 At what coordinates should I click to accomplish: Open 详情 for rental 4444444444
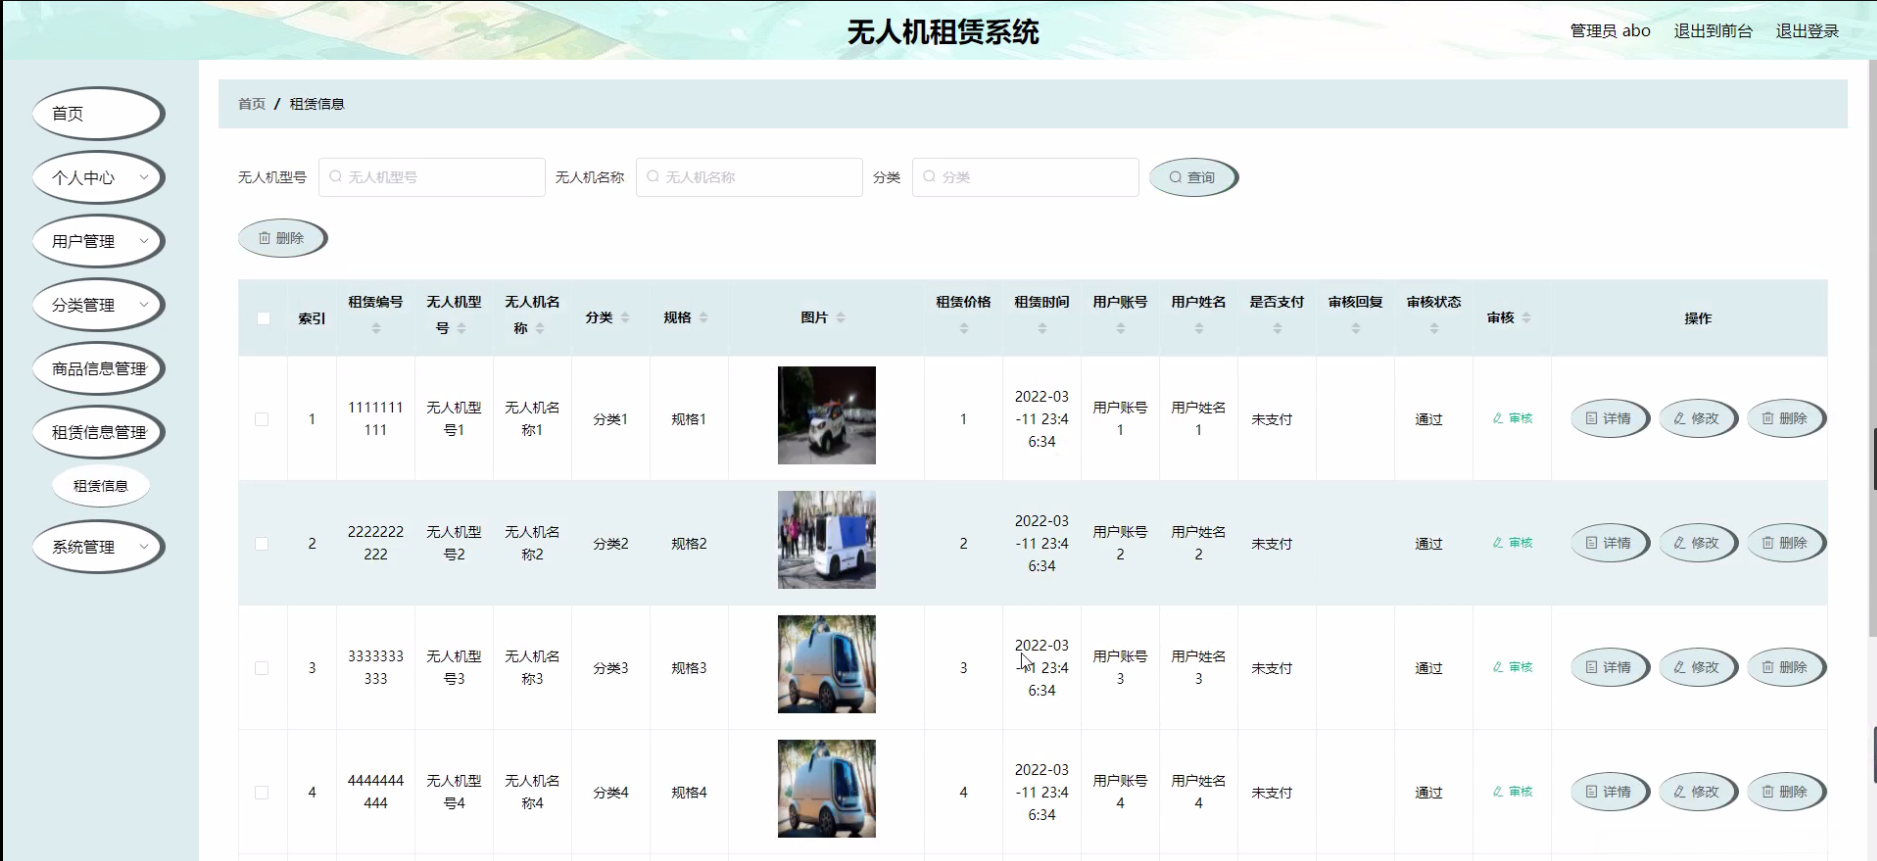coord(1609,792)
